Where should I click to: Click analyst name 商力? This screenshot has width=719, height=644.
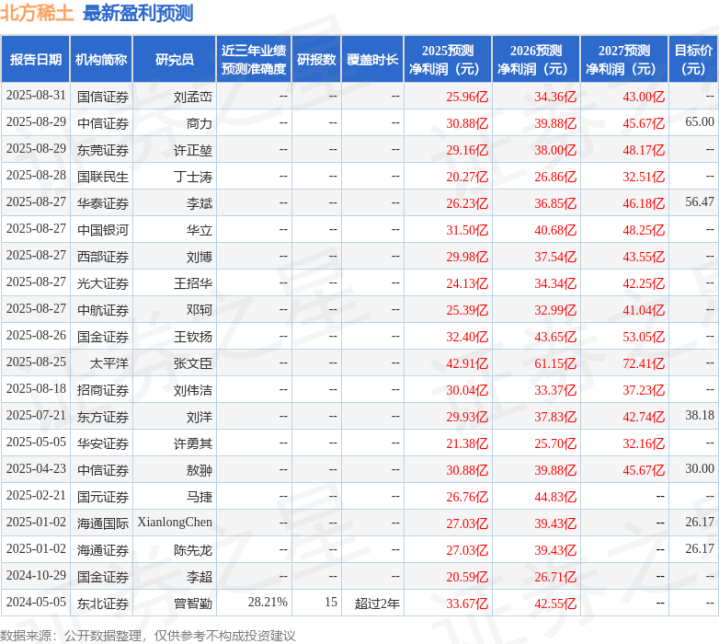199,123
